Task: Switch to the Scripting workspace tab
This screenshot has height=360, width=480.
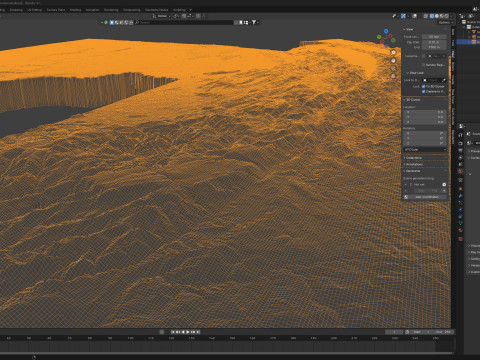Action: pos(179,10)
